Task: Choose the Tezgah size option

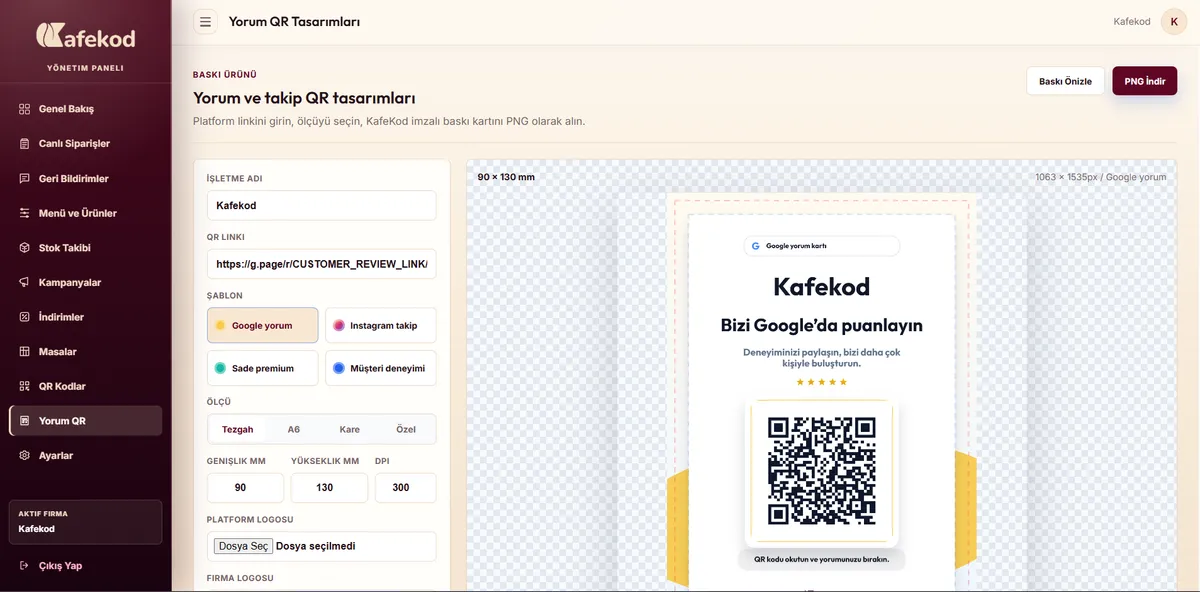Action: [x=238, y=429]
